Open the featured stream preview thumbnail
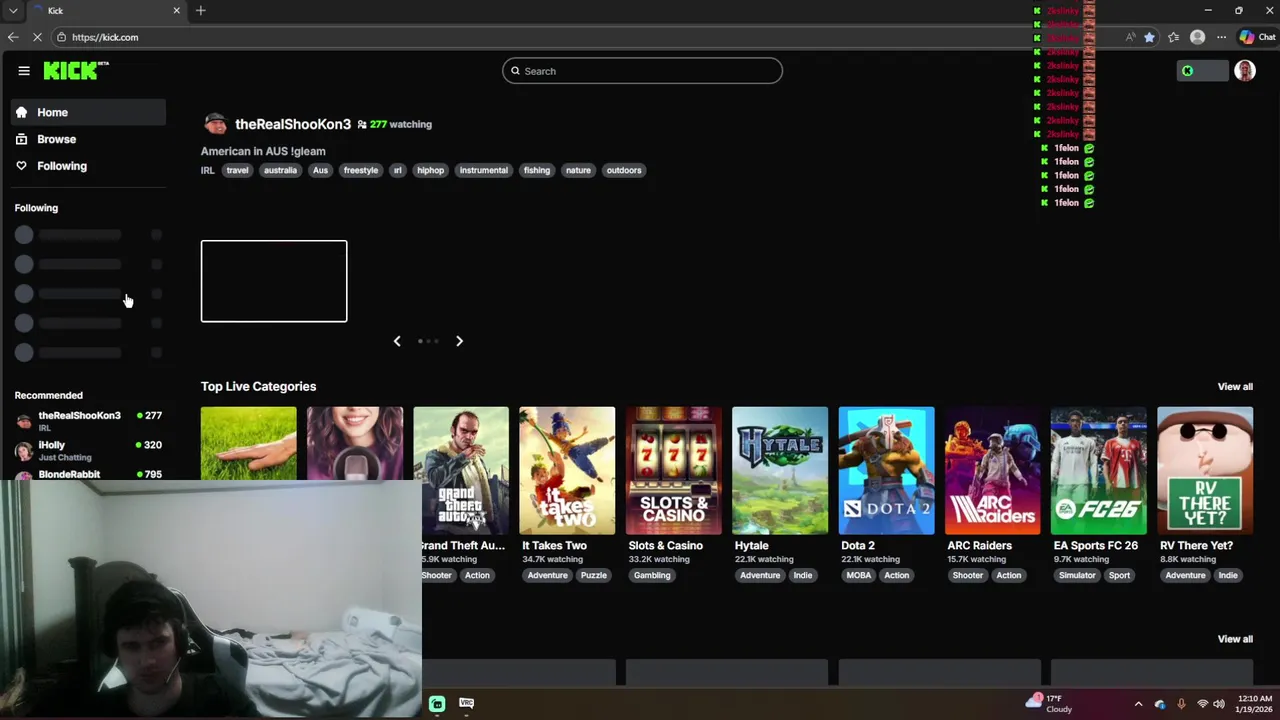The image size is (1280, 720). point(274,281)
